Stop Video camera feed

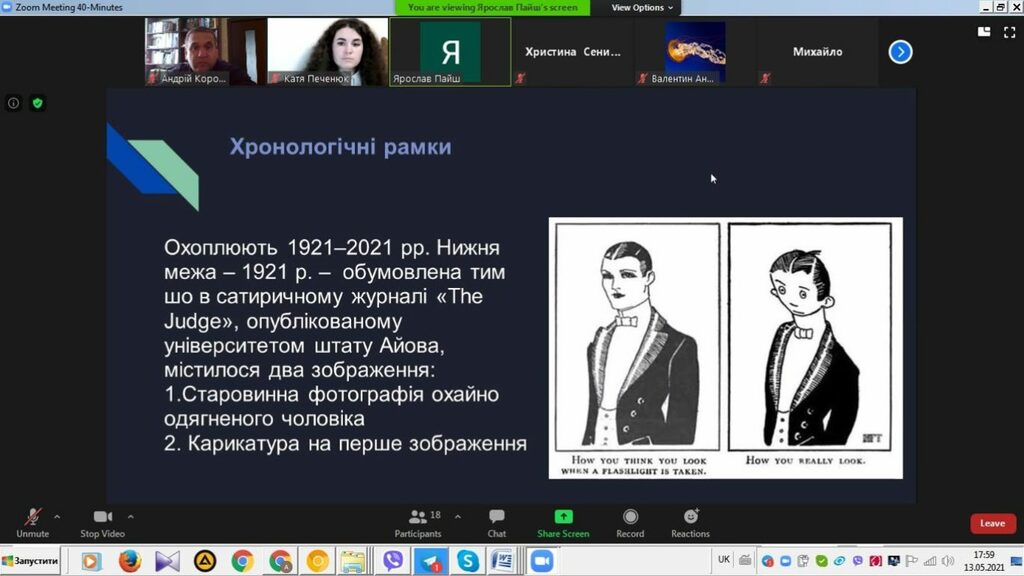coord(102,521)
